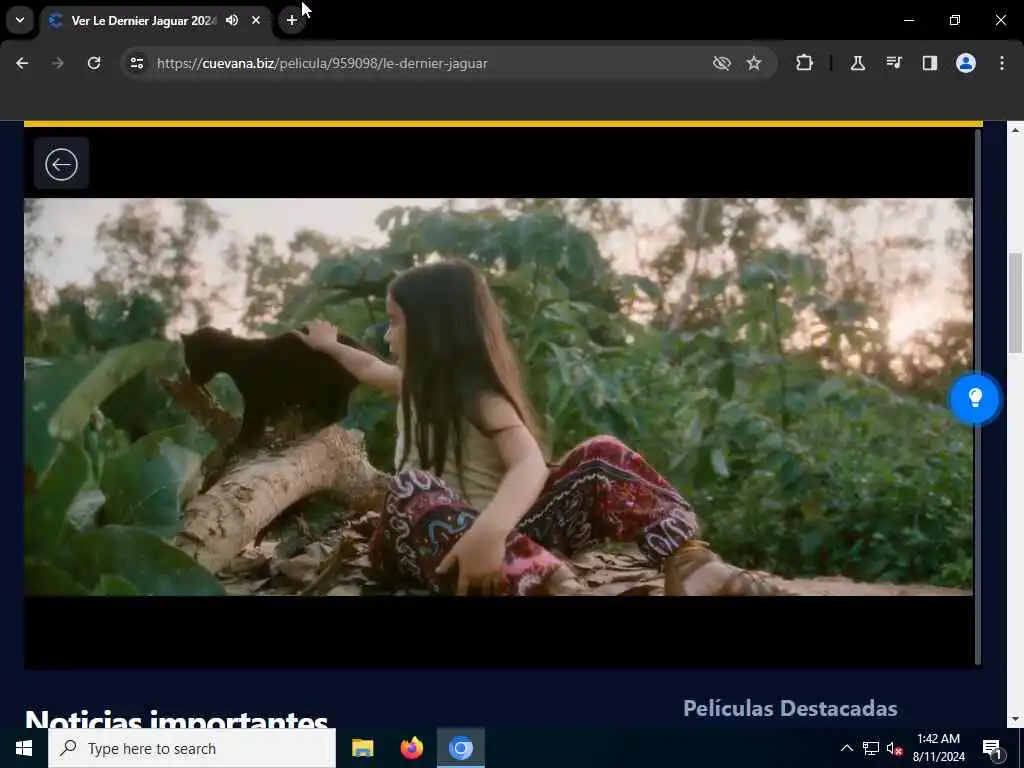Click the blue lightbulb floating button
1024x768 pixels.
pos(974,398)
